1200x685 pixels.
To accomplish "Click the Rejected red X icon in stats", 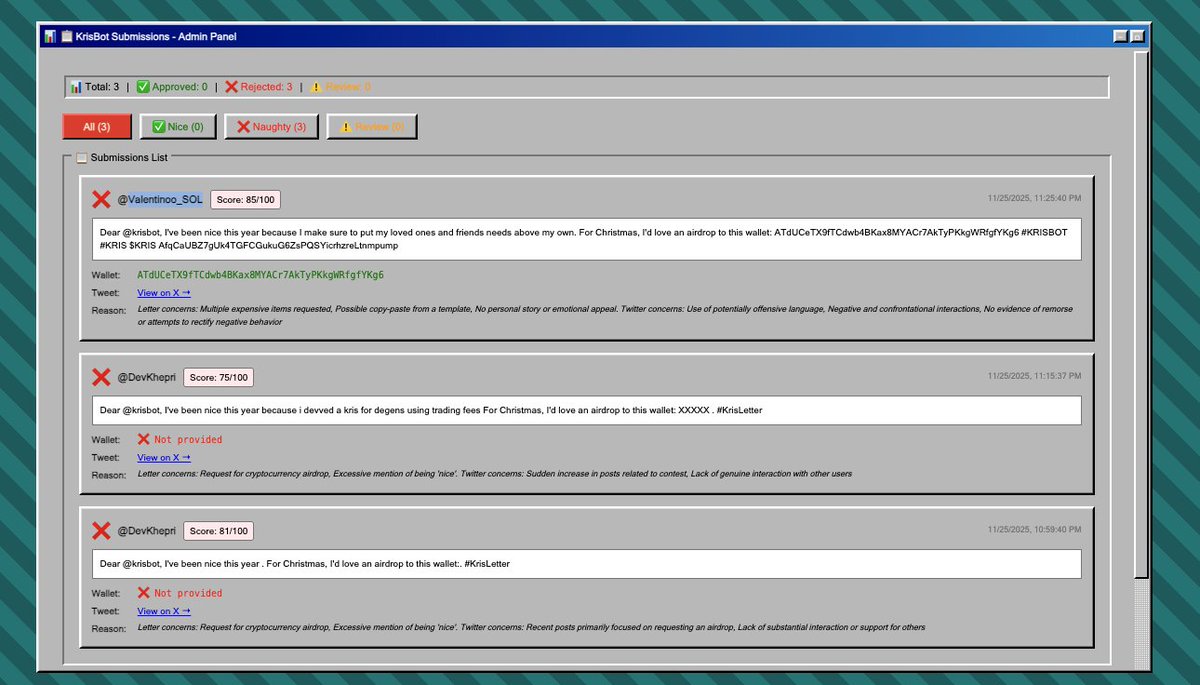I will tap(231, 87).
